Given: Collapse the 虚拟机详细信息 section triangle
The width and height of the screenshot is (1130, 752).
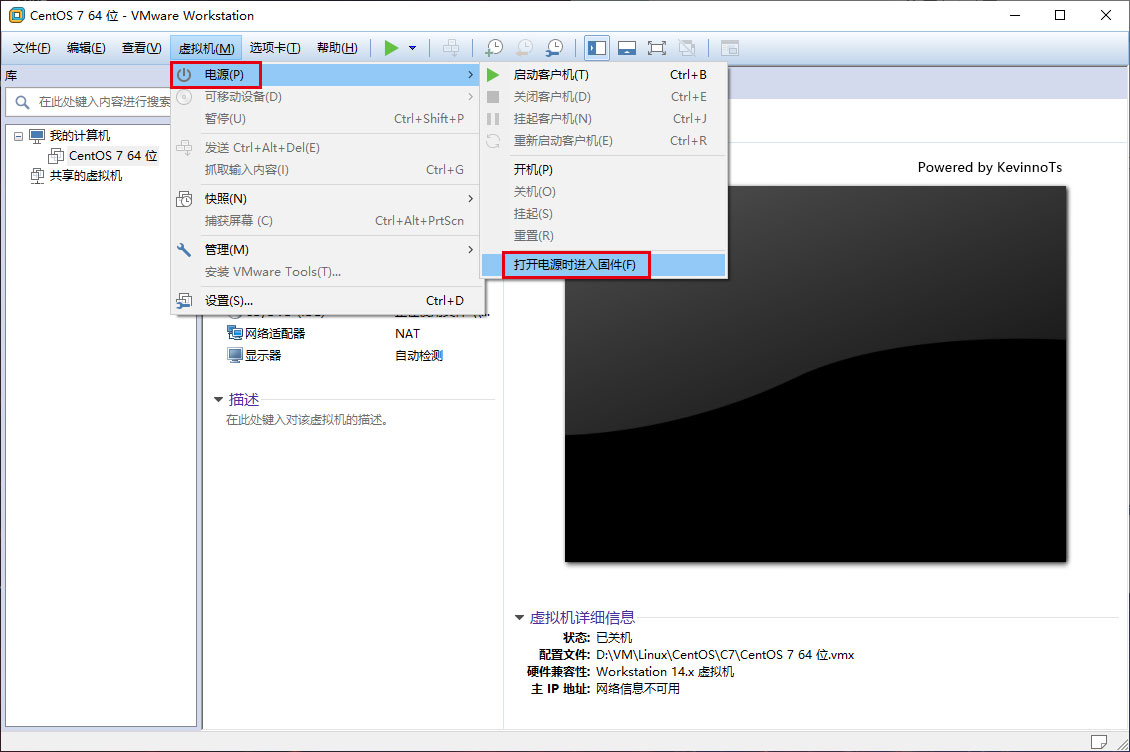Looking at the screenshot, I should [519, 617].
